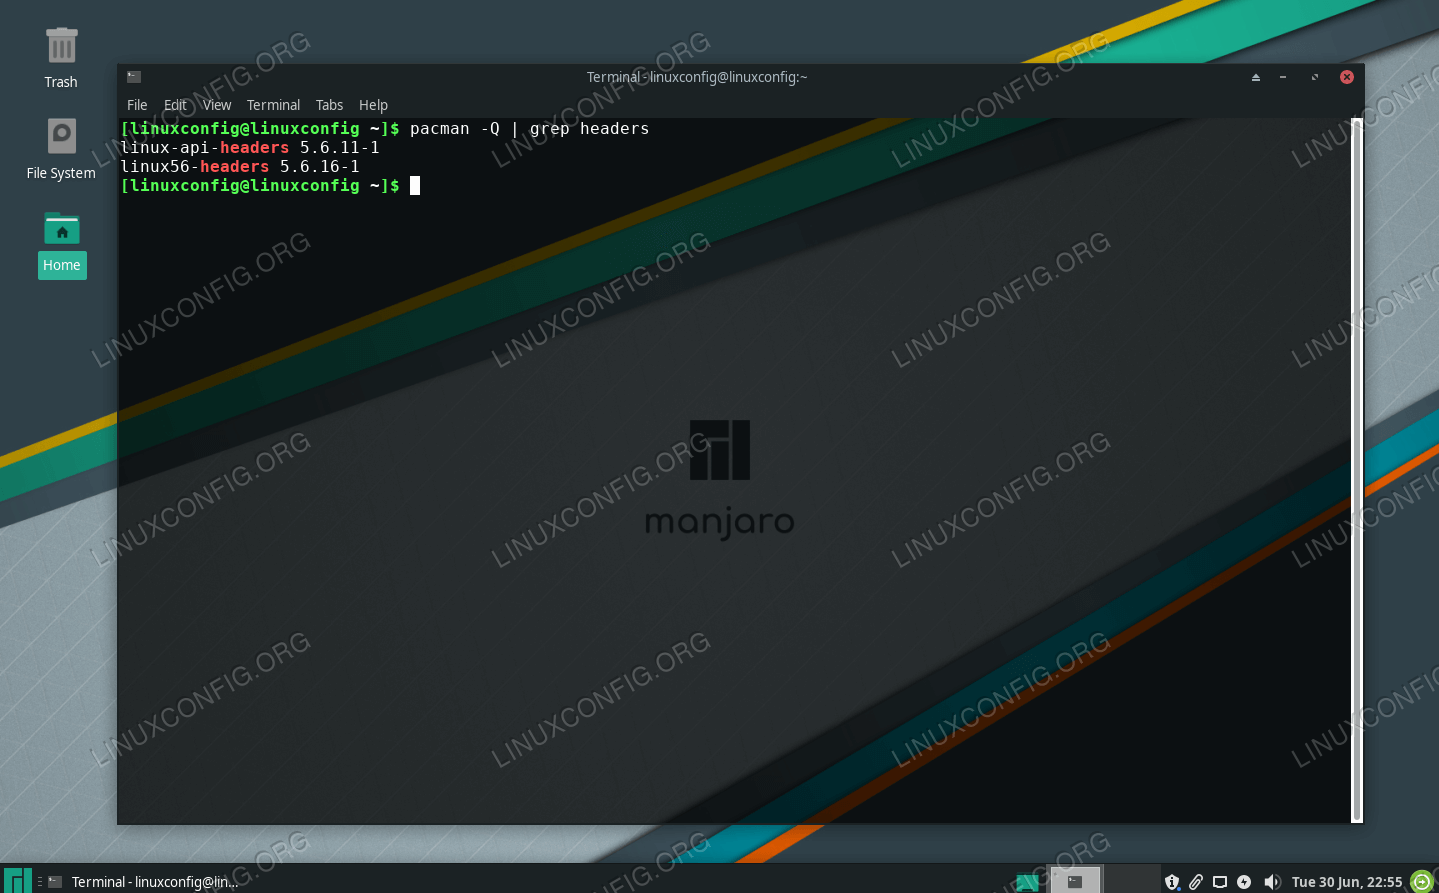This screenshot has width=1439, height=893.
Task: Click the 'linux-api-headers 5.6.11-1' output line
Action: pyautogui.click(x=250, y=147)
